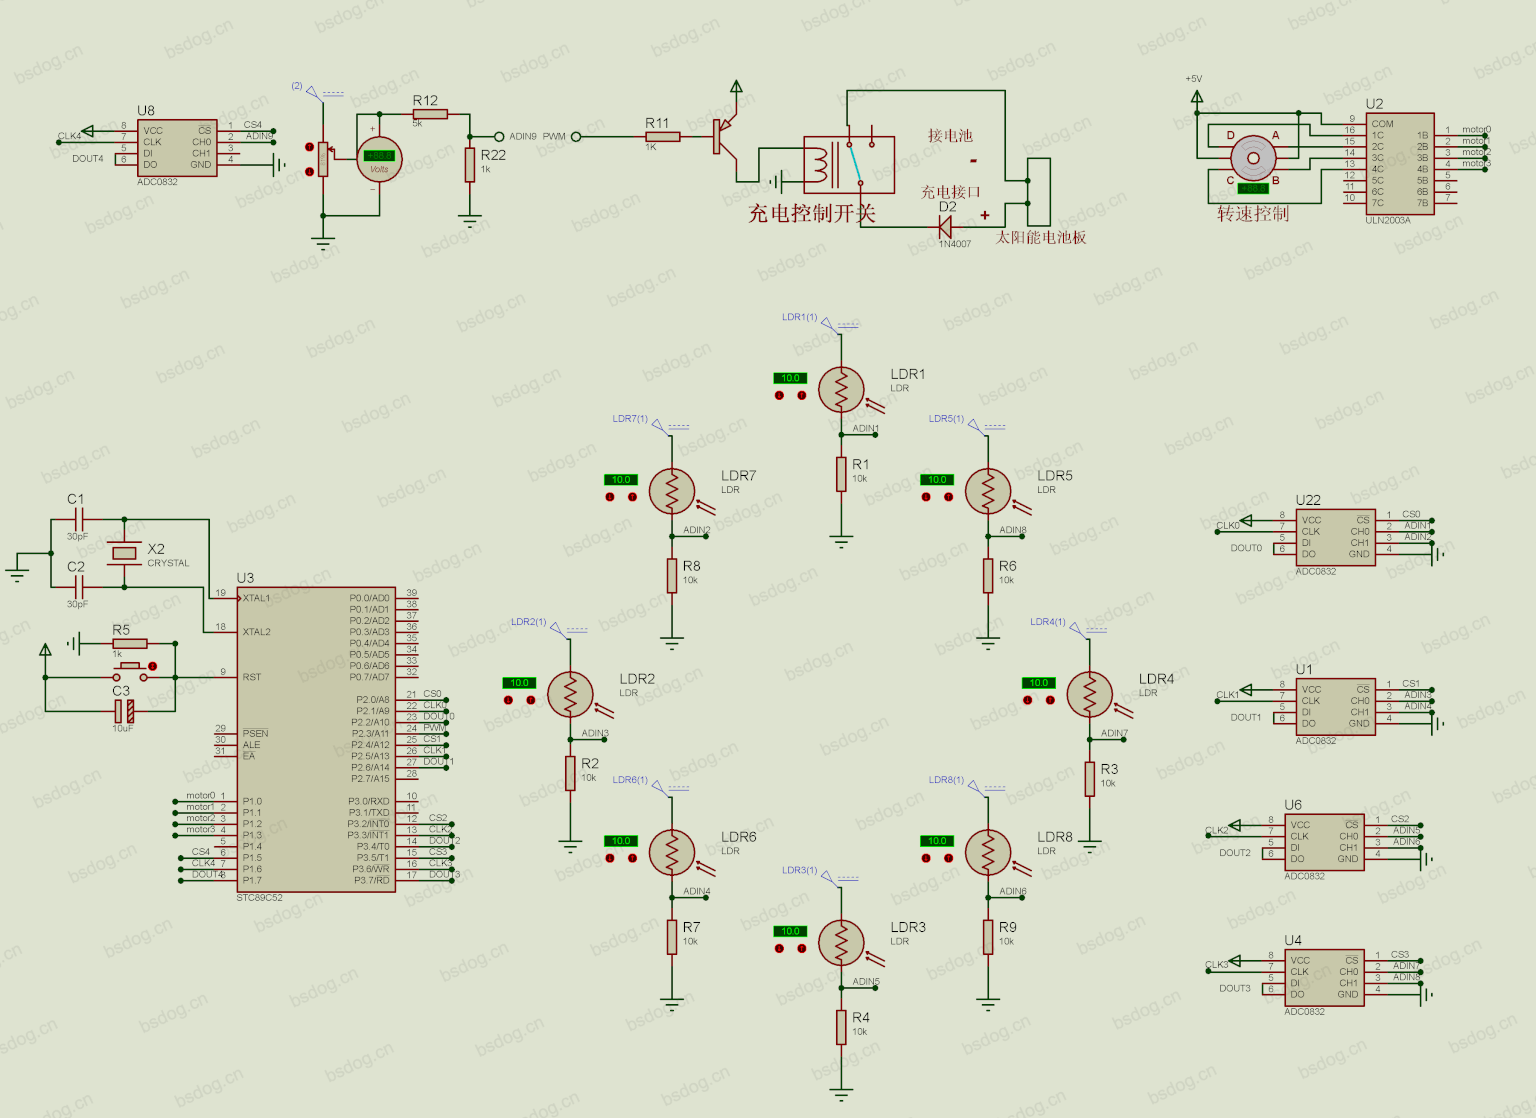
Task: Select resistor R2 below LDR2
Action: 570,773
